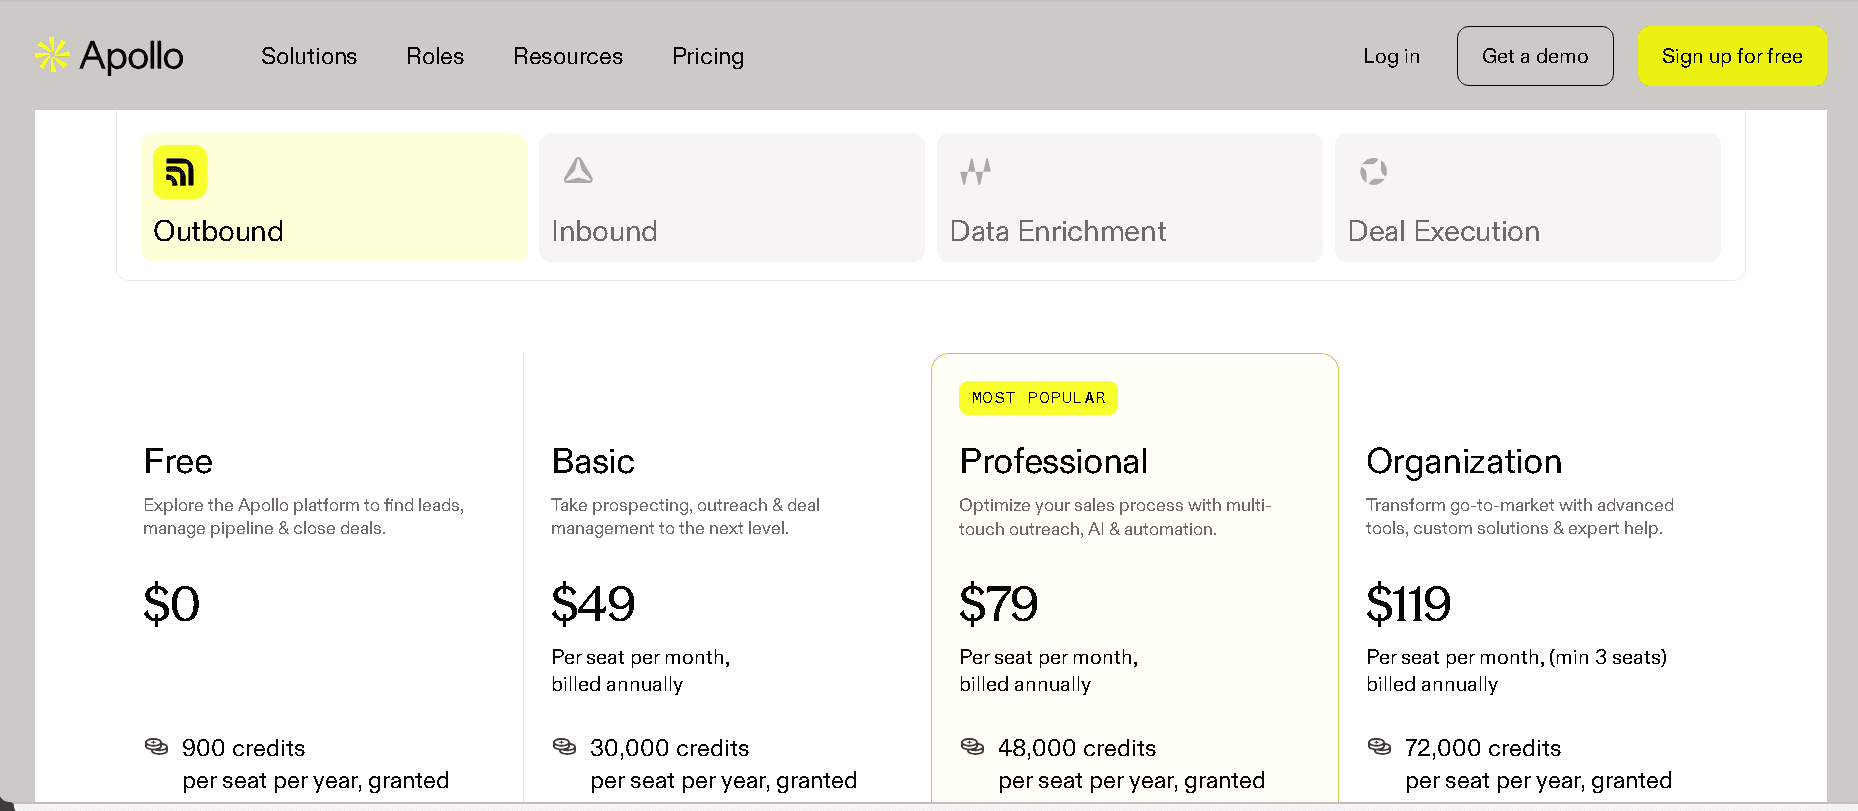Image resolution: width=1858 pixels, height=811 pixels.
Task: Click 'Explore the Apollo platform' description
Action: click(304, 516)
